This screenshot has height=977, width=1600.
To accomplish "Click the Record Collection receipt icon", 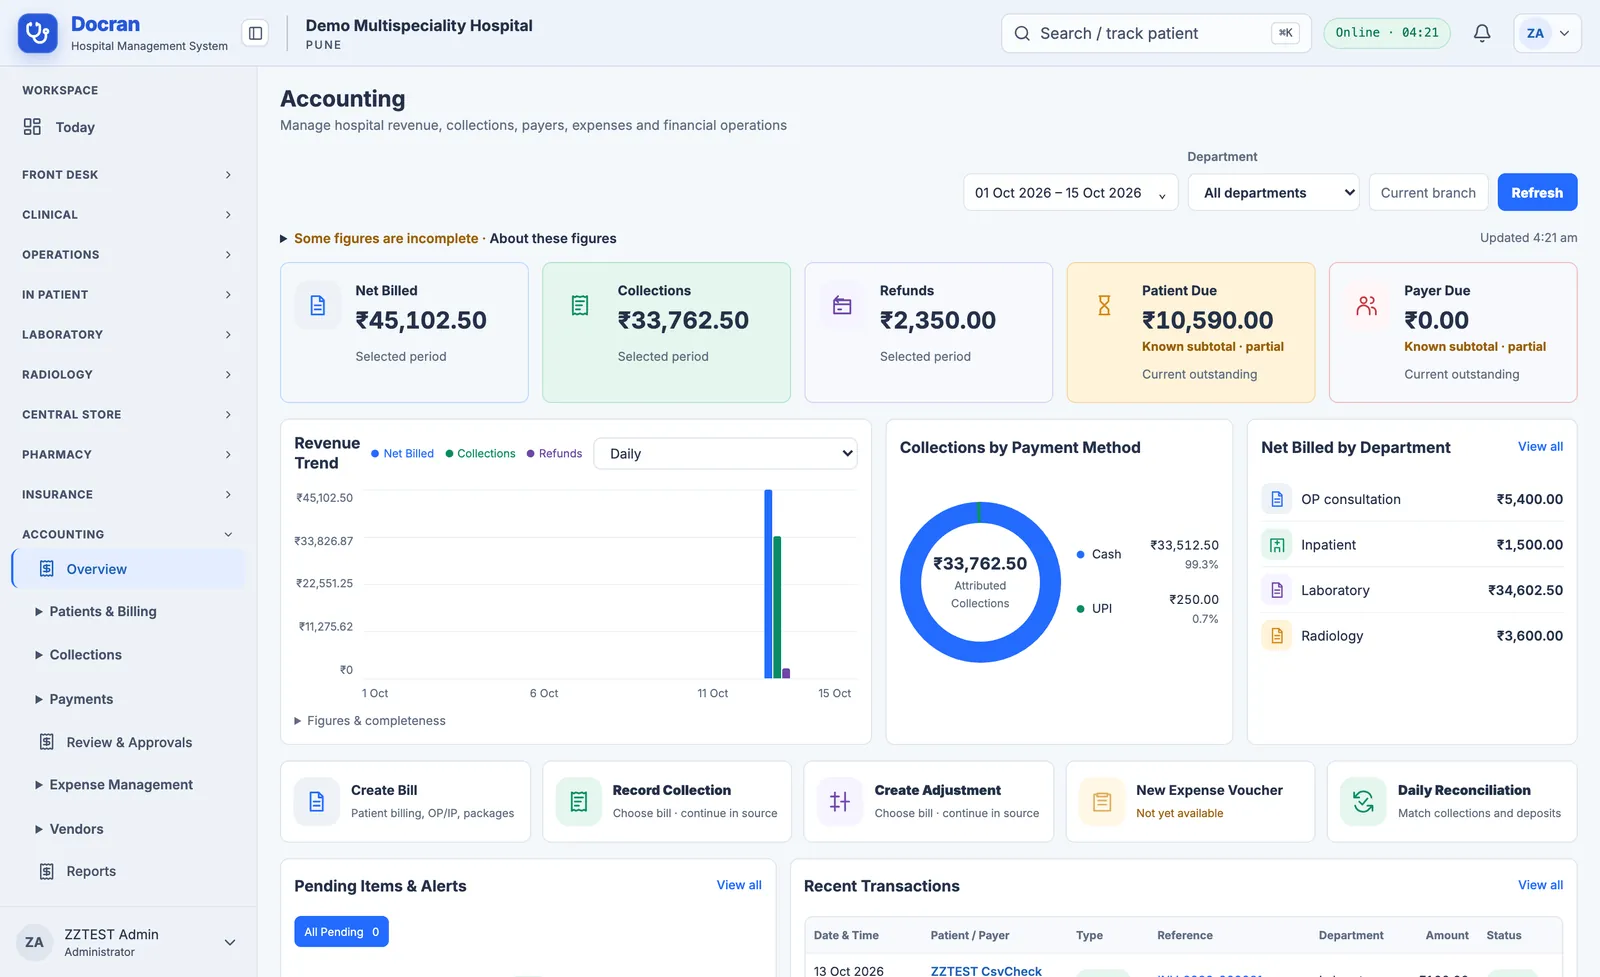I will point(579,802).
